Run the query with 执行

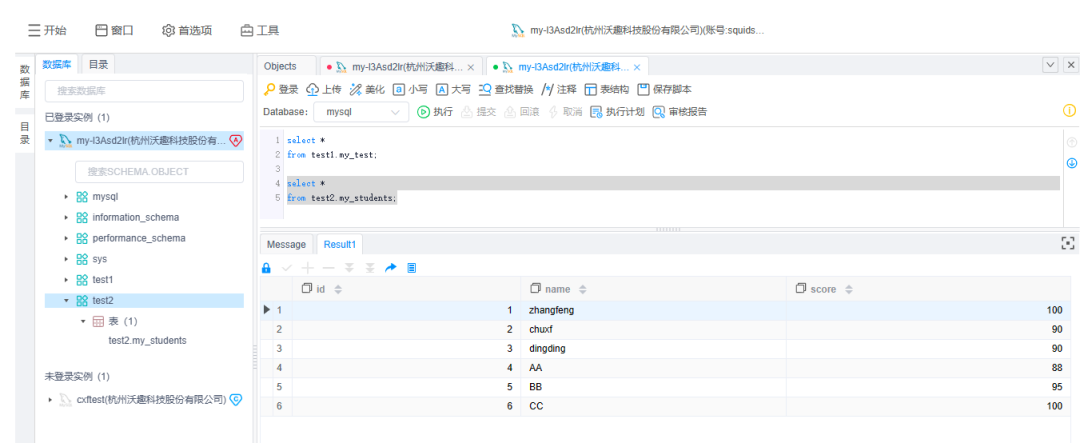pyautogui.click(x=435, y=112)
